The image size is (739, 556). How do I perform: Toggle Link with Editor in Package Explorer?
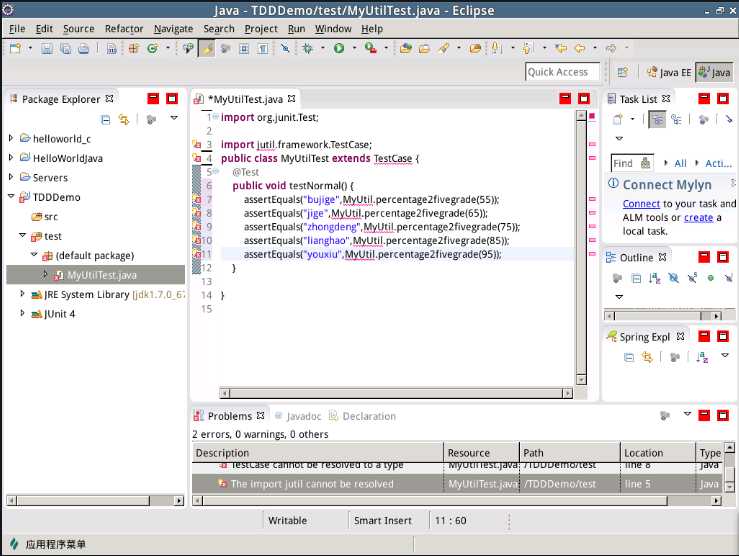click(x=124, y=120)
